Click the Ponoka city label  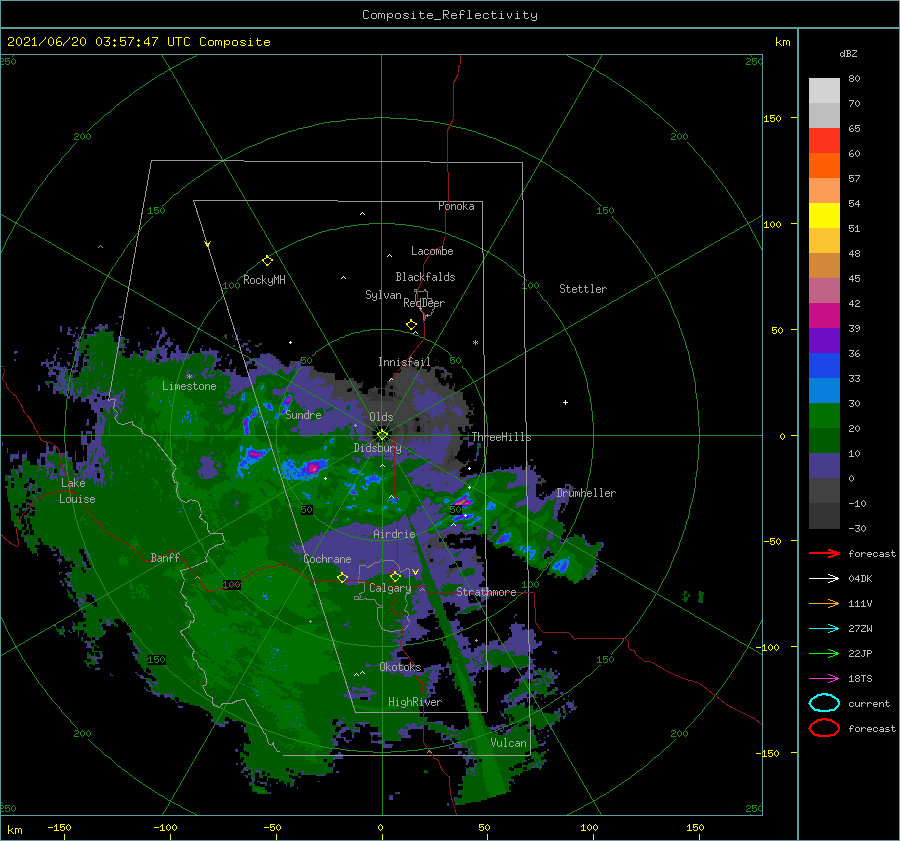coord(456,206)
